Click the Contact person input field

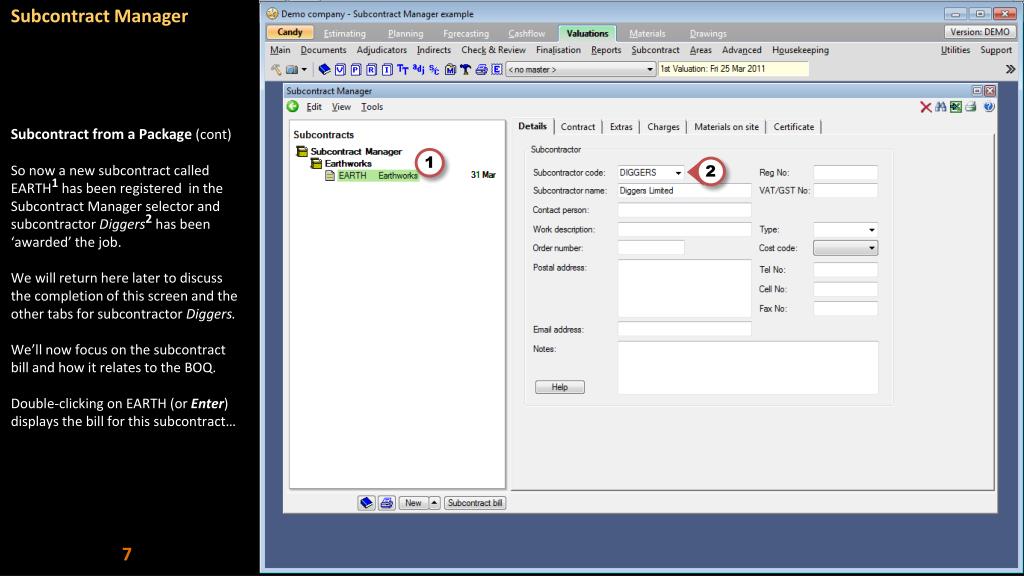click(684, 210)
